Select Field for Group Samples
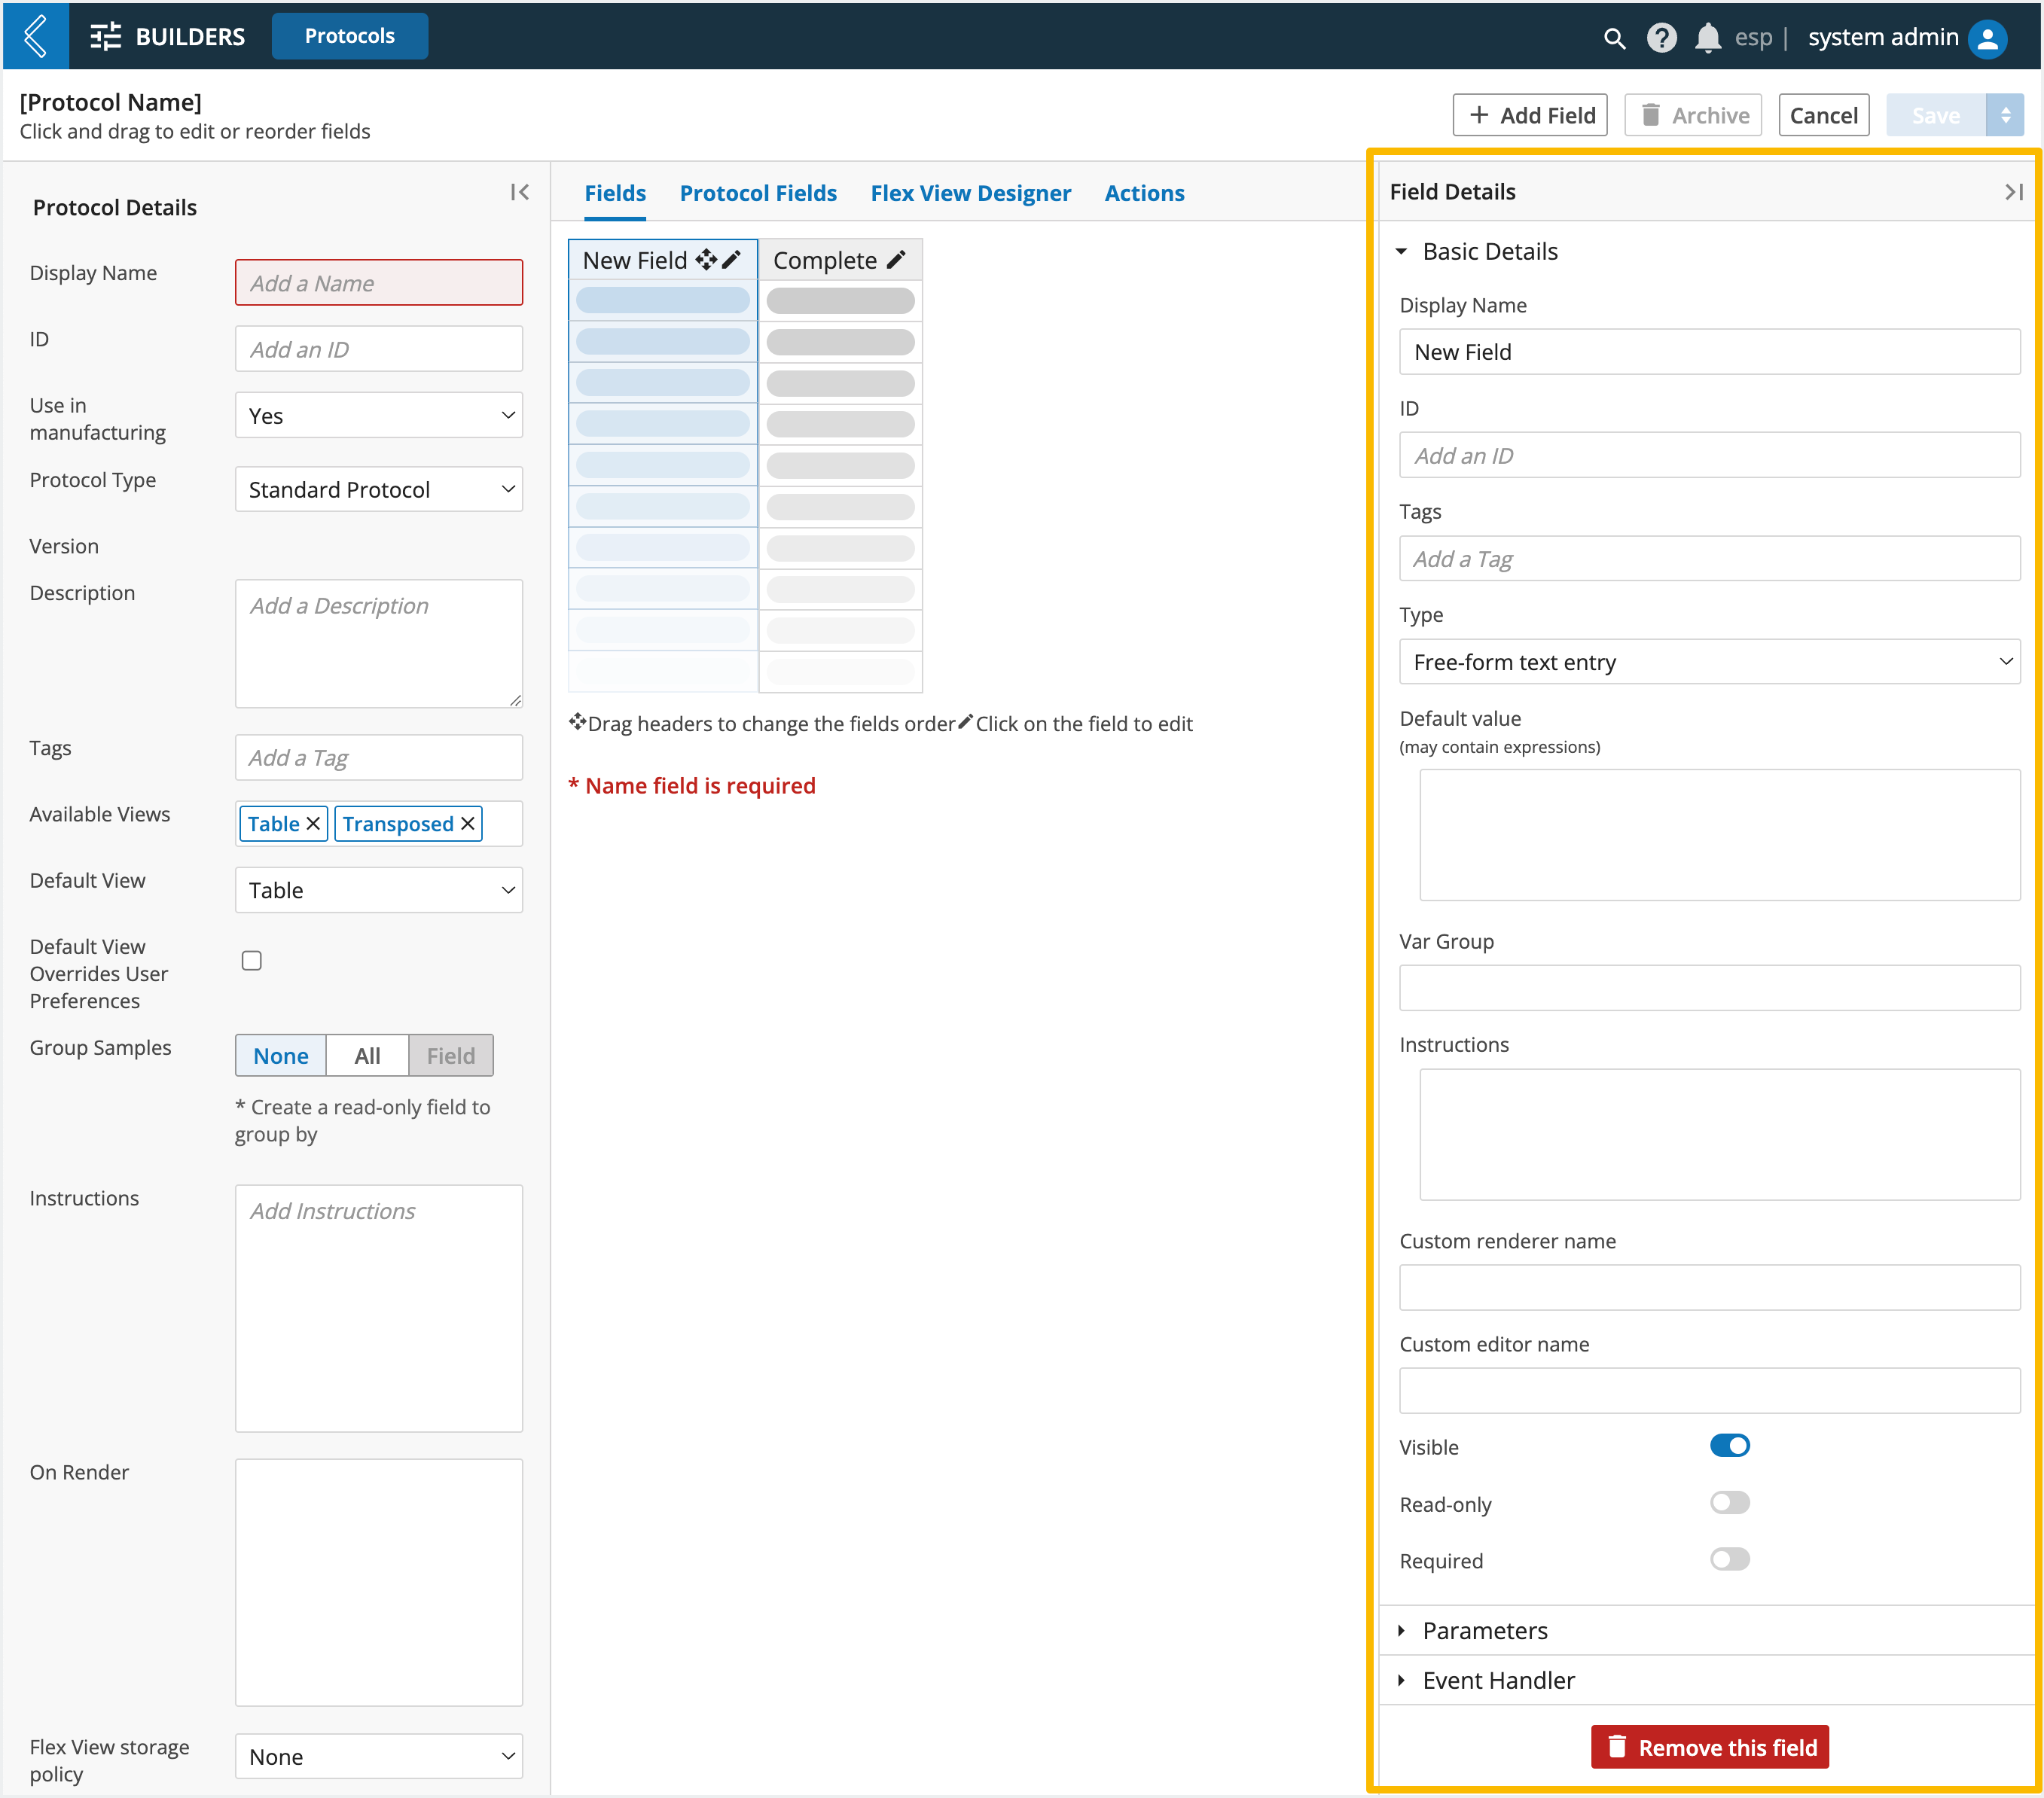2044x1798 pixels. tap(451, 1055)
